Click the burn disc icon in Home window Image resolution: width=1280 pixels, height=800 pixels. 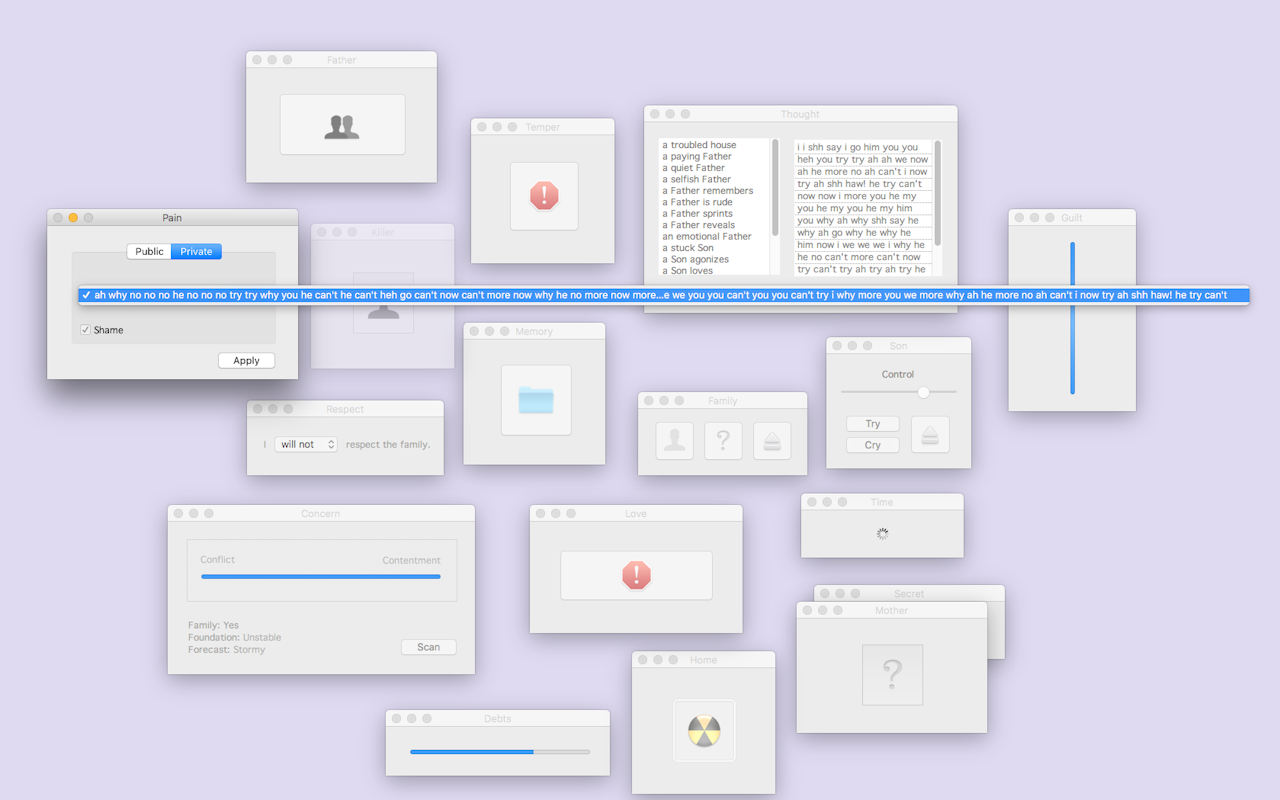tap(704, 731)
